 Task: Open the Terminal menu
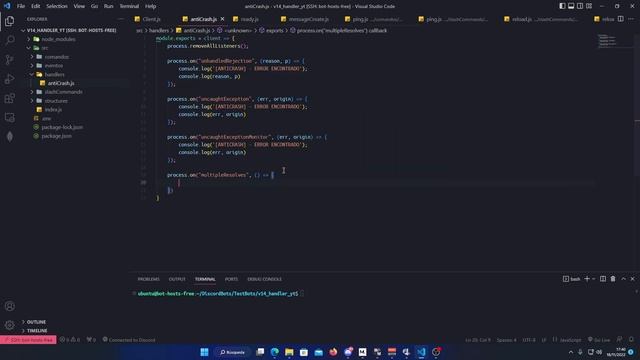click(129, 6)
